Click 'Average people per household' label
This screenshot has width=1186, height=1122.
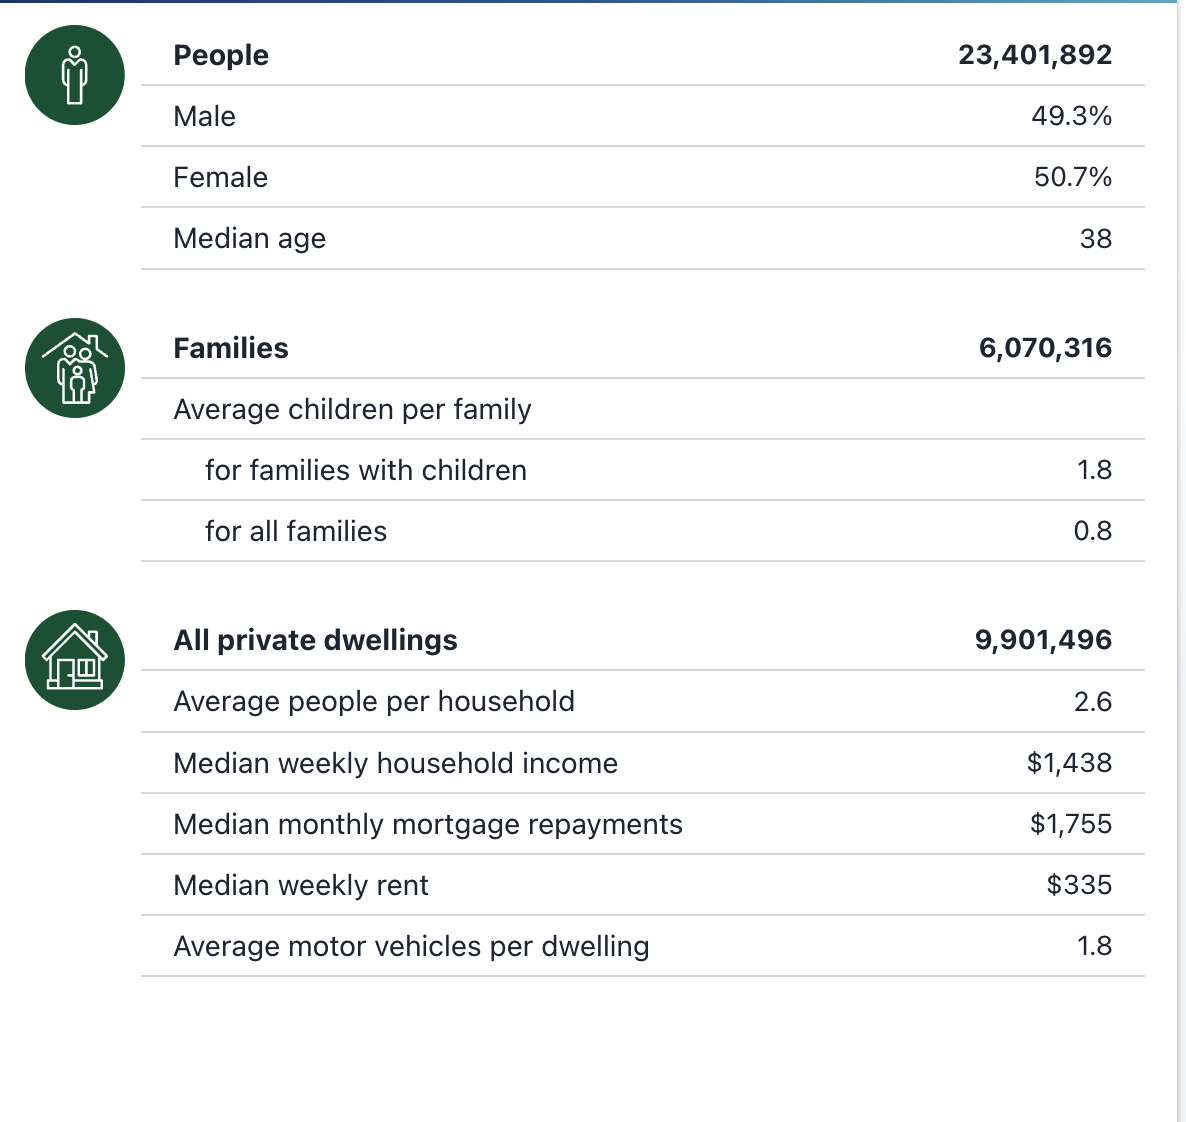(374, 702)
